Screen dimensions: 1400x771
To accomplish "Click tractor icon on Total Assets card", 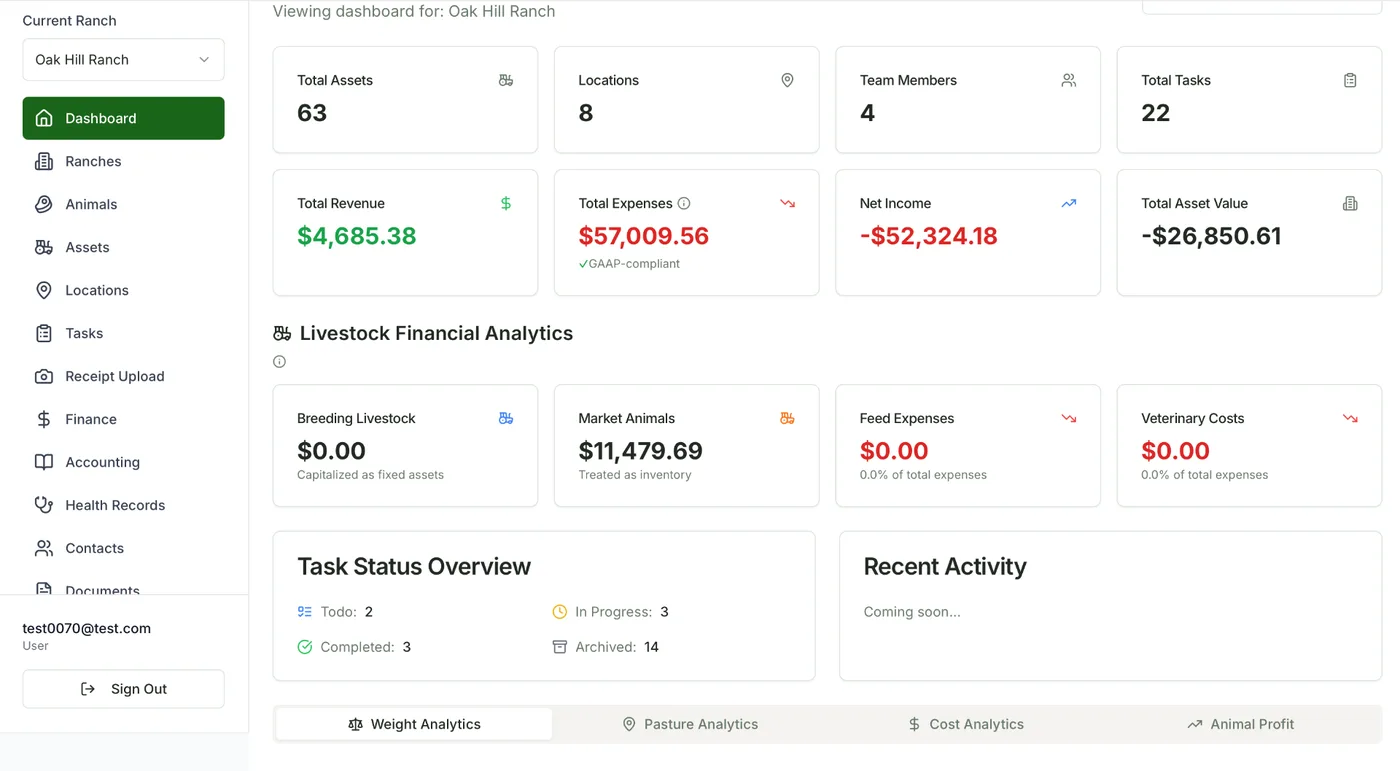I will point(506,80).
